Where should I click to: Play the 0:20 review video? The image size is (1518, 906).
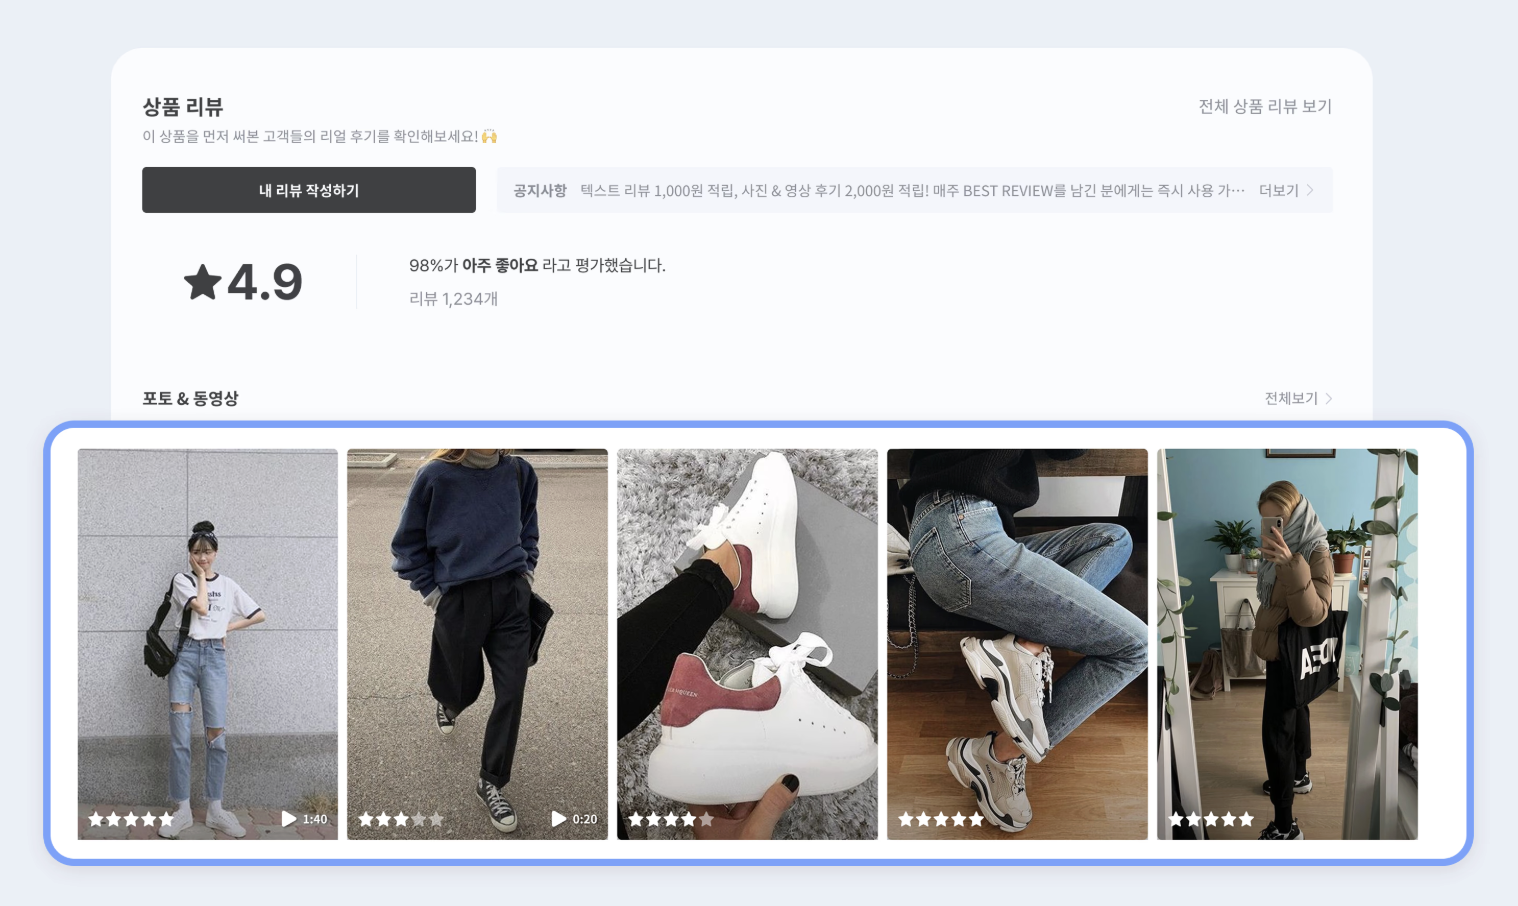(x=559, y=819)
